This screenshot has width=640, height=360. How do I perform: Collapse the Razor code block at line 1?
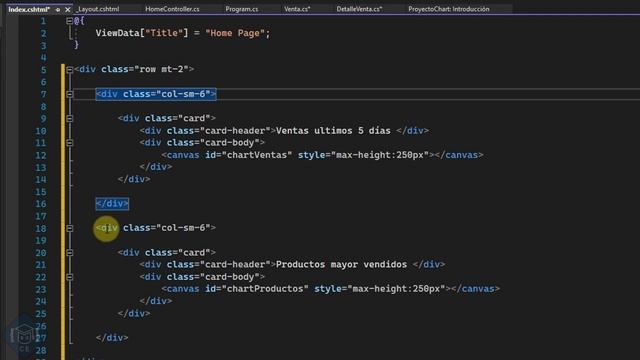(69, 21)
